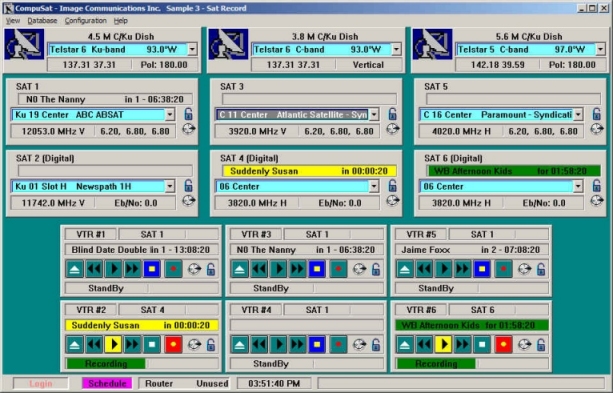Toggle the padlock for SAT 2 (Digital)
Image resolution: width=613 pixels, height=393 pixels.
188,186
